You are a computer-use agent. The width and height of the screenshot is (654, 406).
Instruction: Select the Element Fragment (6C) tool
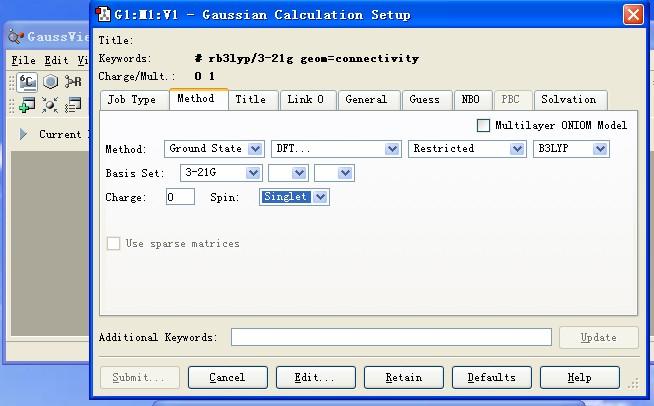click(27, 82)
